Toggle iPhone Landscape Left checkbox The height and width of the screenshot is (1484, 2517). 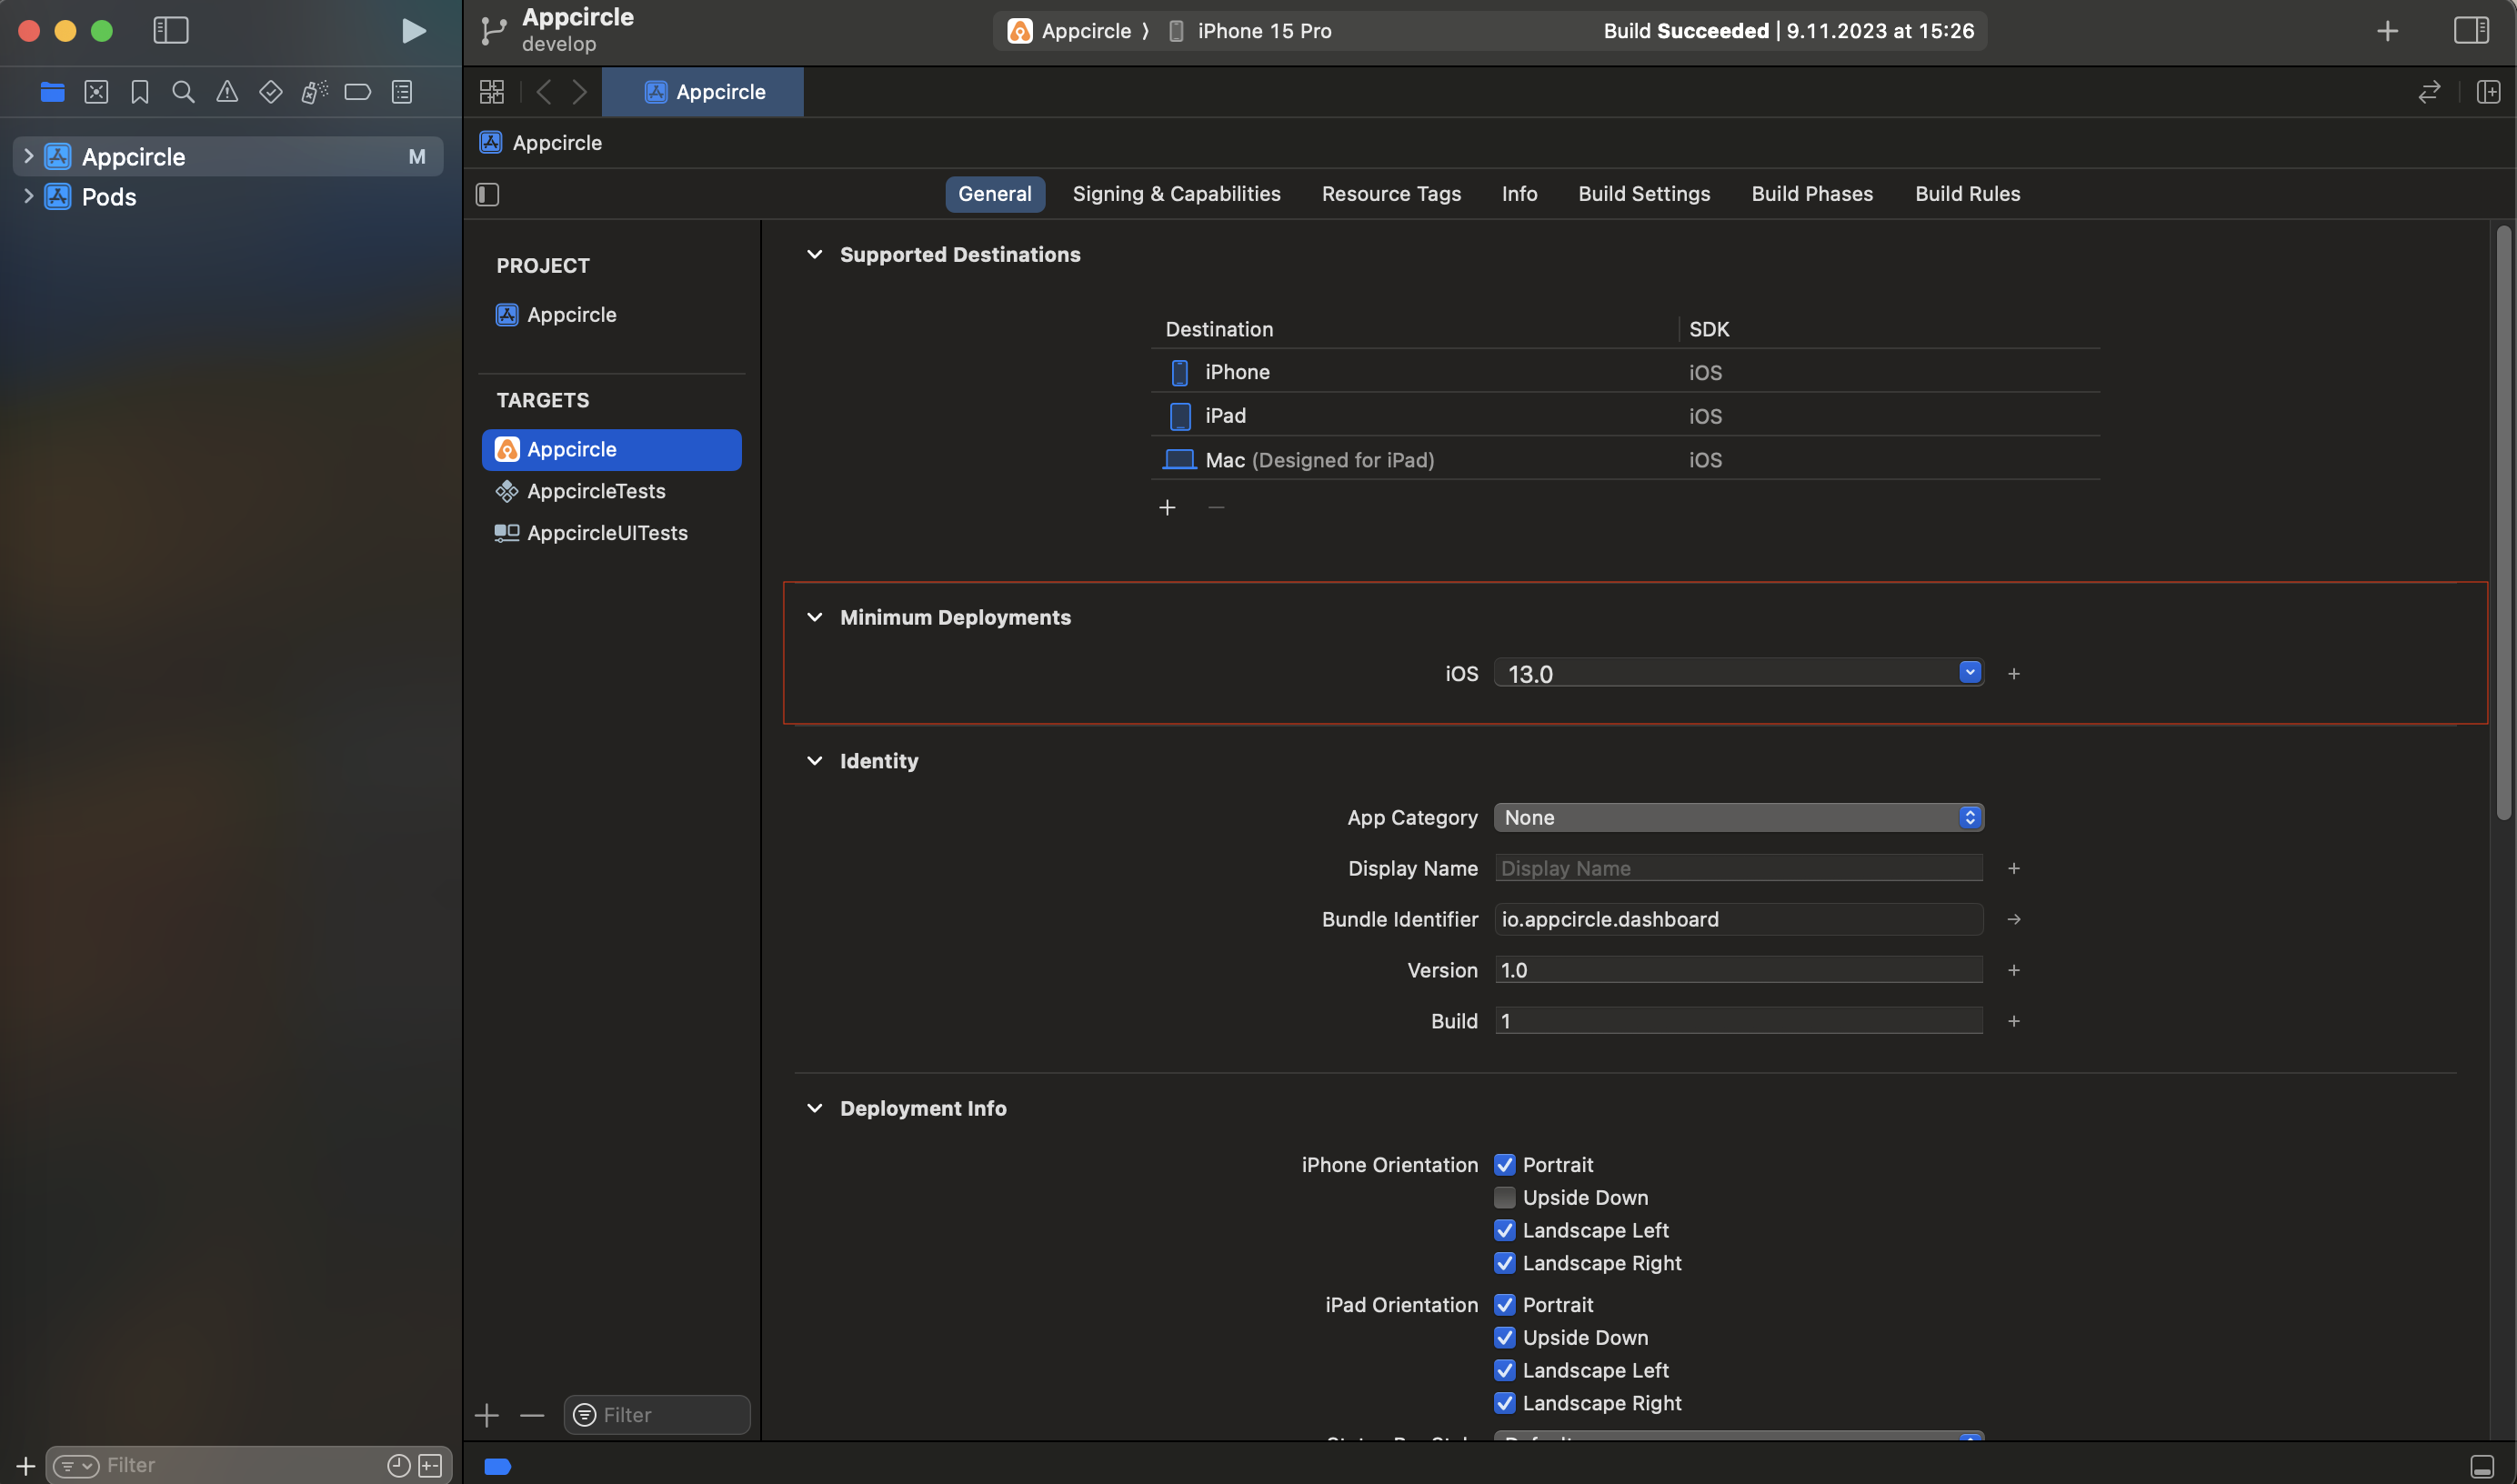click(x=1504, y=1231)
